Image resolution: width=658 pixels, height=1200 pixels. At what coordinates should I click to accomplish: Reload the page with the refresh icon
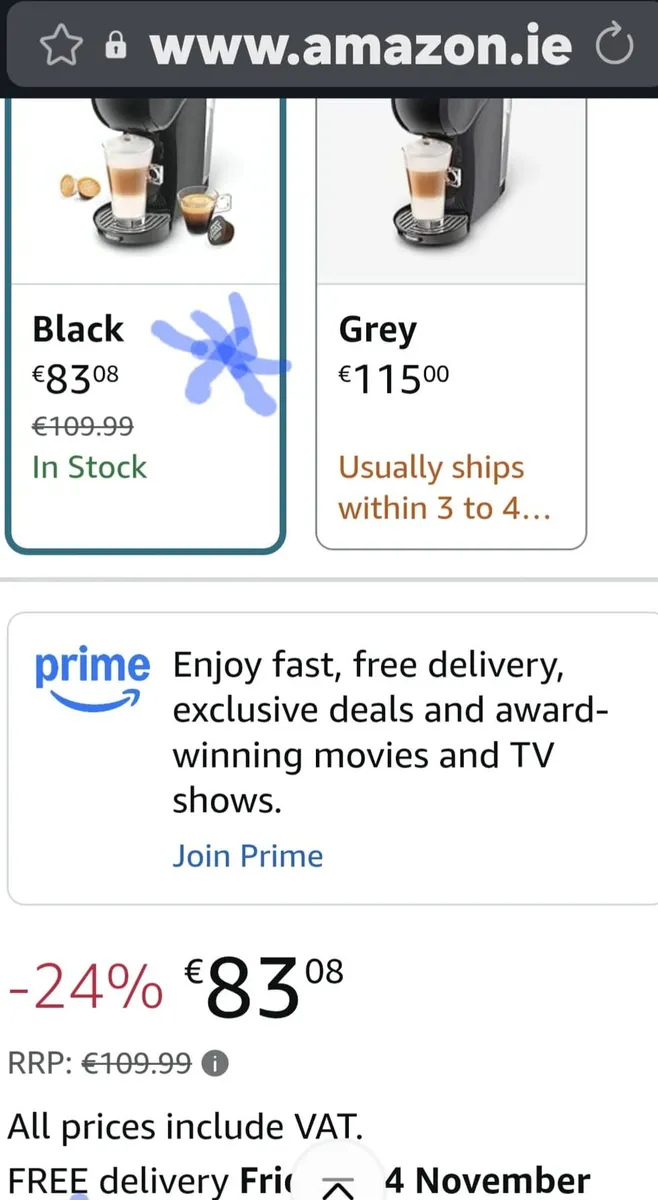[x=613, y=46]
